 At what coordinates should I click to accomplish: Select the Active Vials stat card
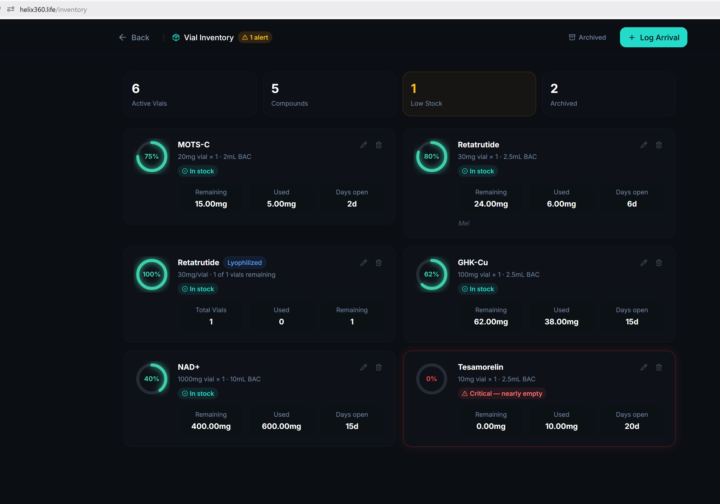tap(190, 94)
